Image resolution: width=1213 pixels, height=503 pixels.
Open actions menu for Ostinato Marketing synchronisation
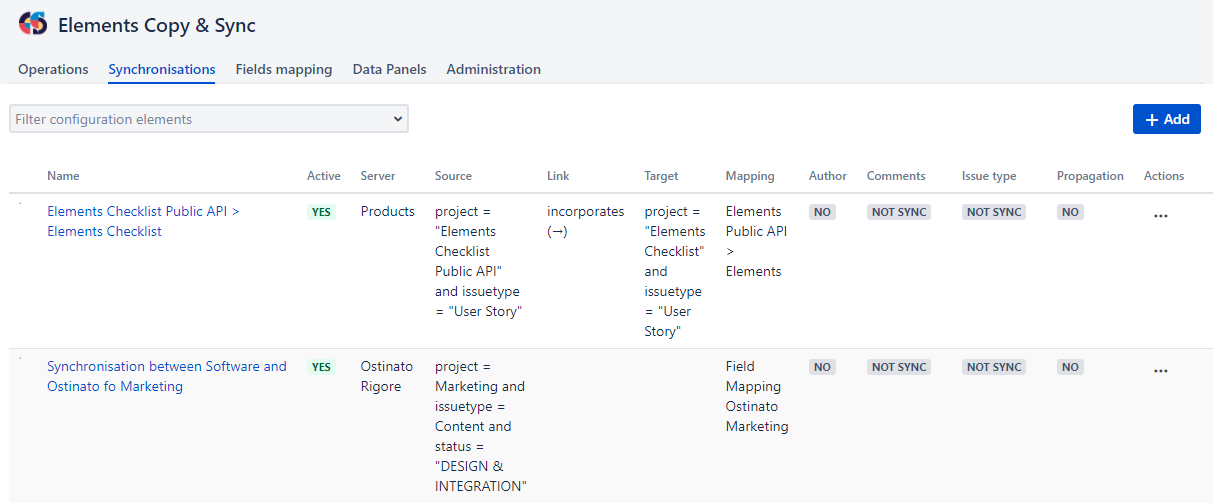pyautogui.click(x=1160, y=370)
